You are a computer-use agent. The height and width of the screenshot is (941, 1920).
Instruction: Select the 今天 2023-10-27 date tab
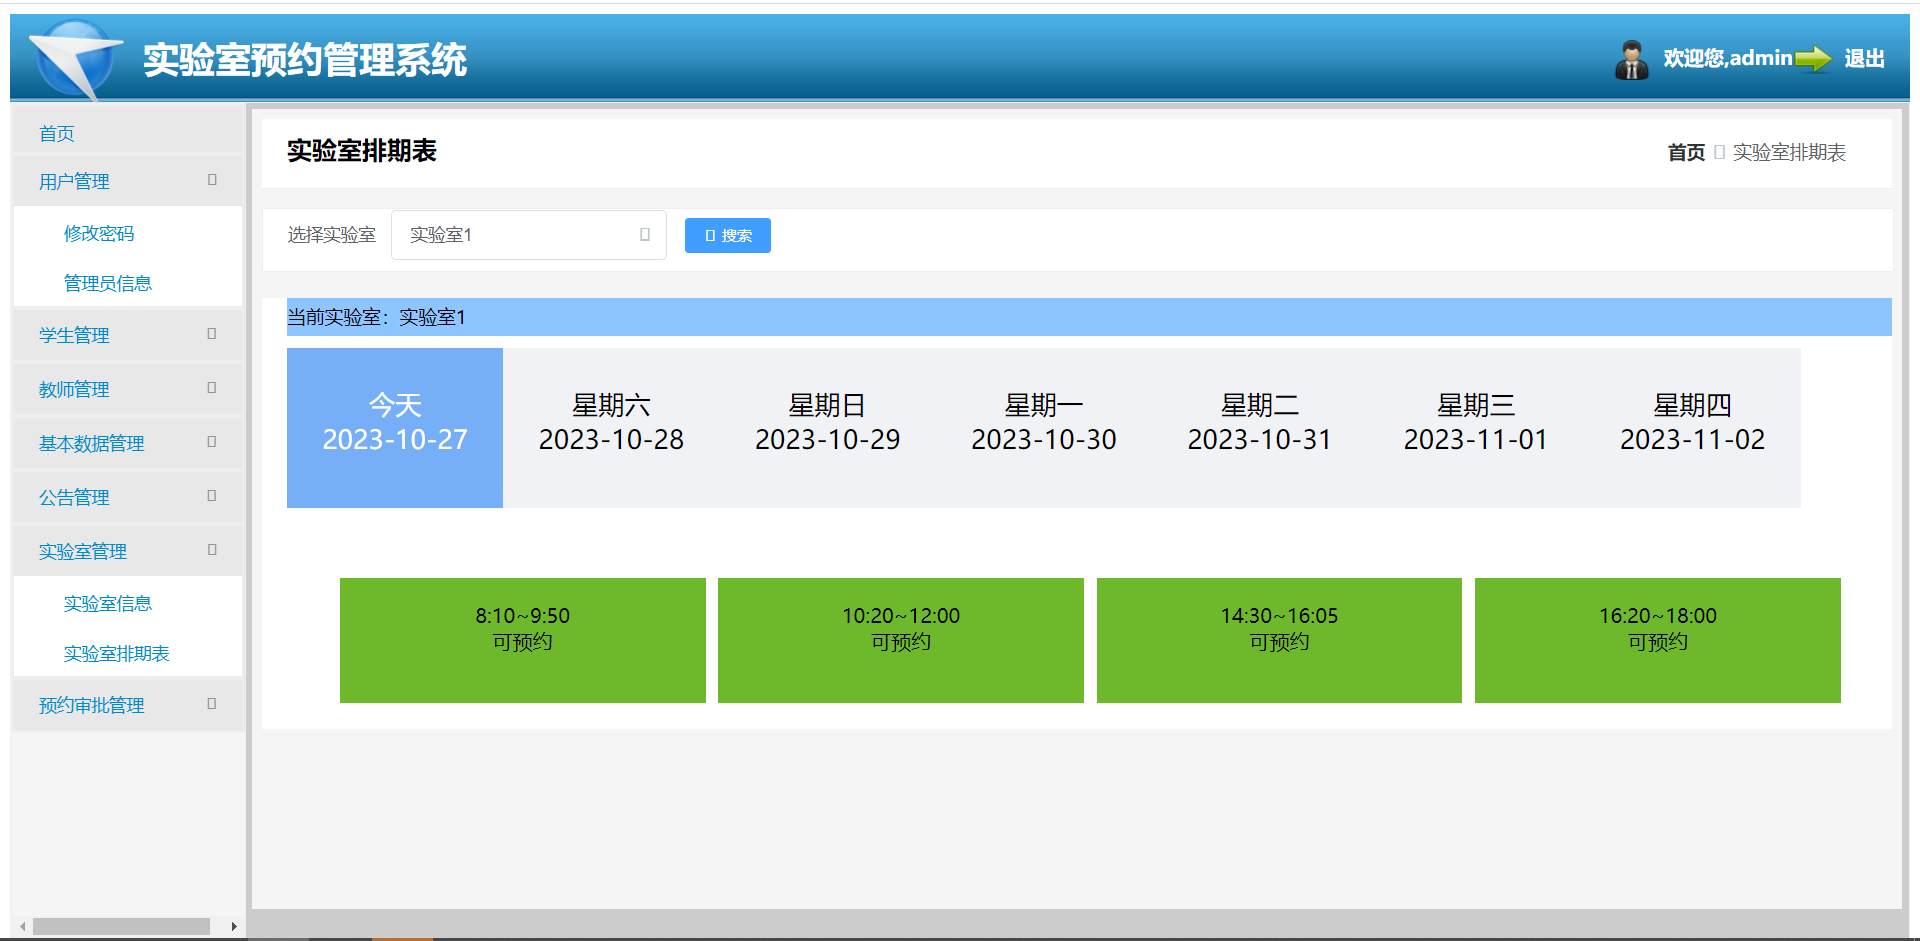coord(395,428)
